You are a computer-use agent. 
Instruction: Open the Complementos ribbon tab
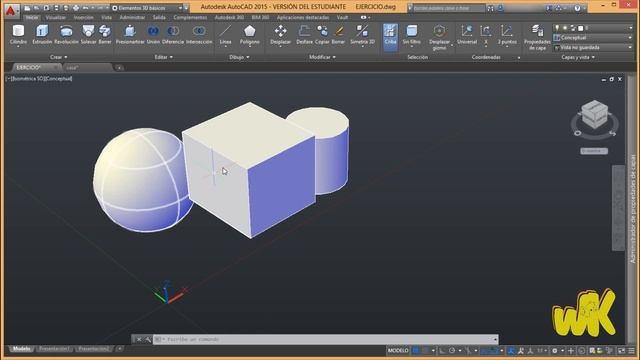coord(190,18)
